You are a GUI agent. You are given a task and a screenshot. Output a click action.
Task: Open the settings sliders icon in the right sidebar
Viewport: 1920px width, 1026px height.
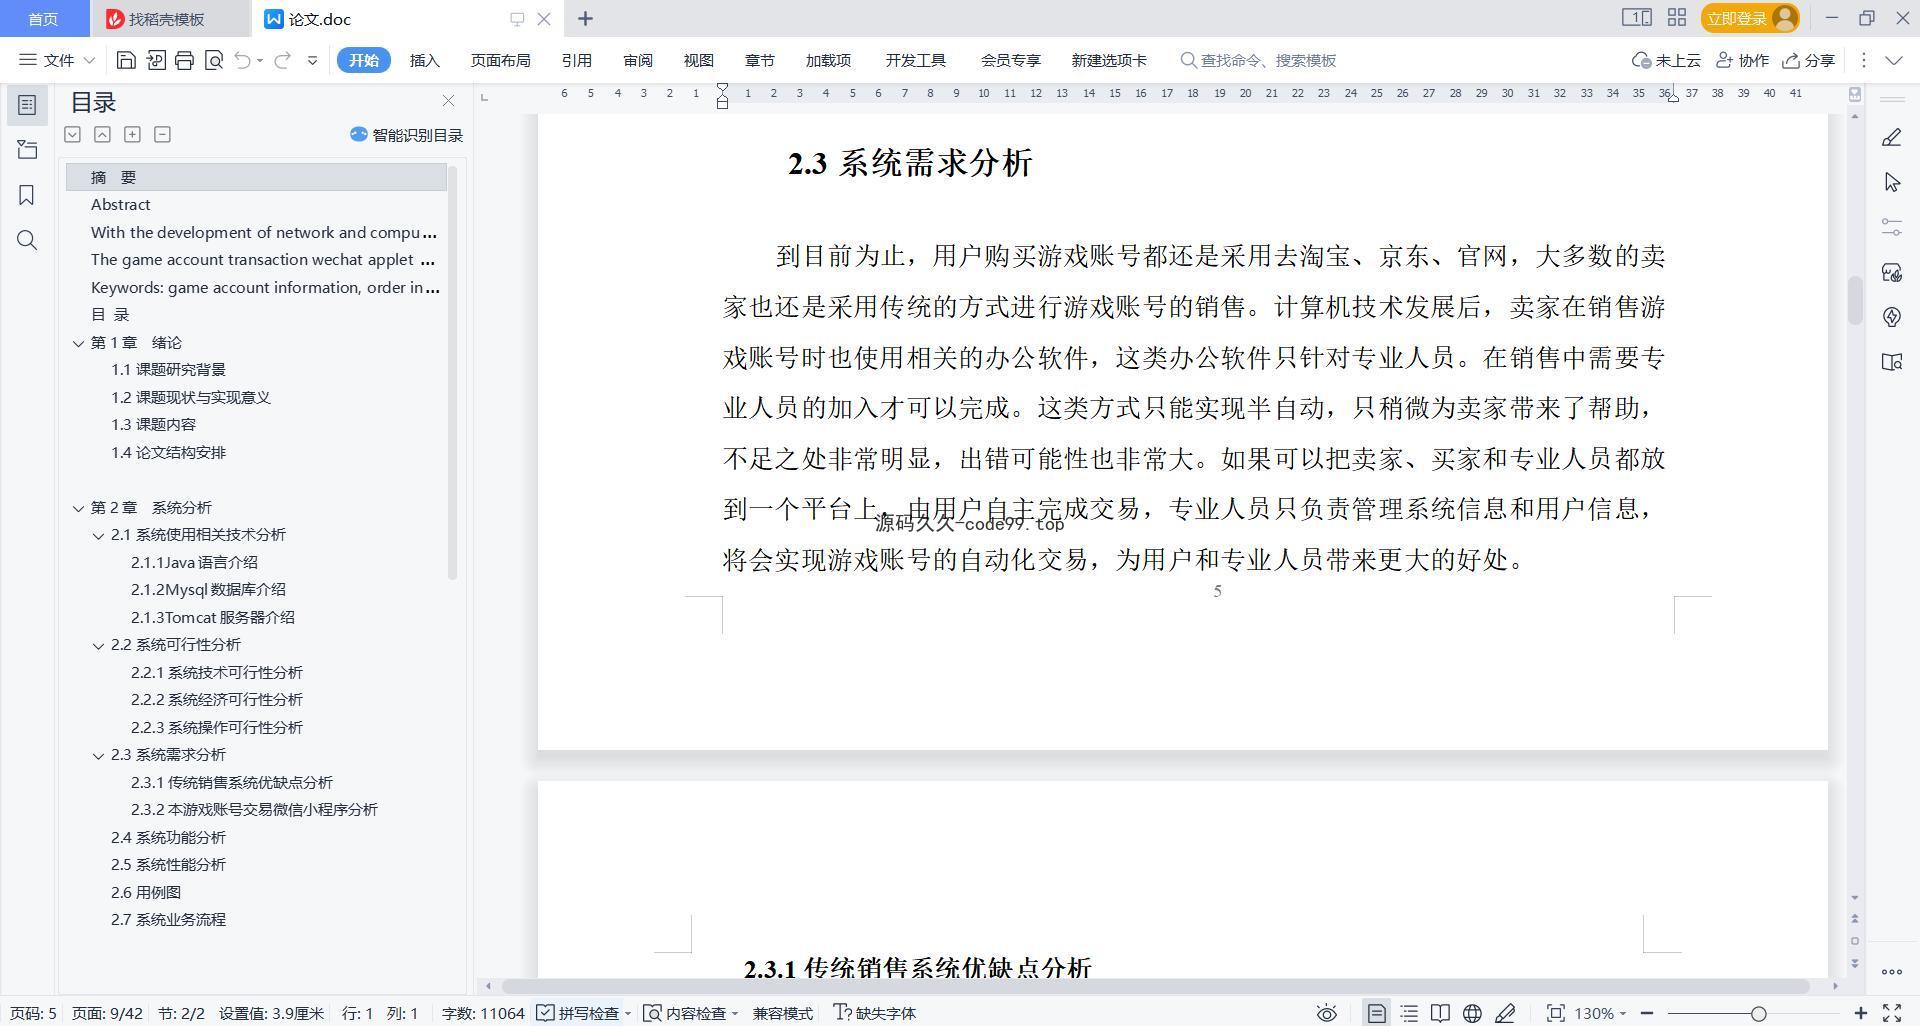(1891, 227)
